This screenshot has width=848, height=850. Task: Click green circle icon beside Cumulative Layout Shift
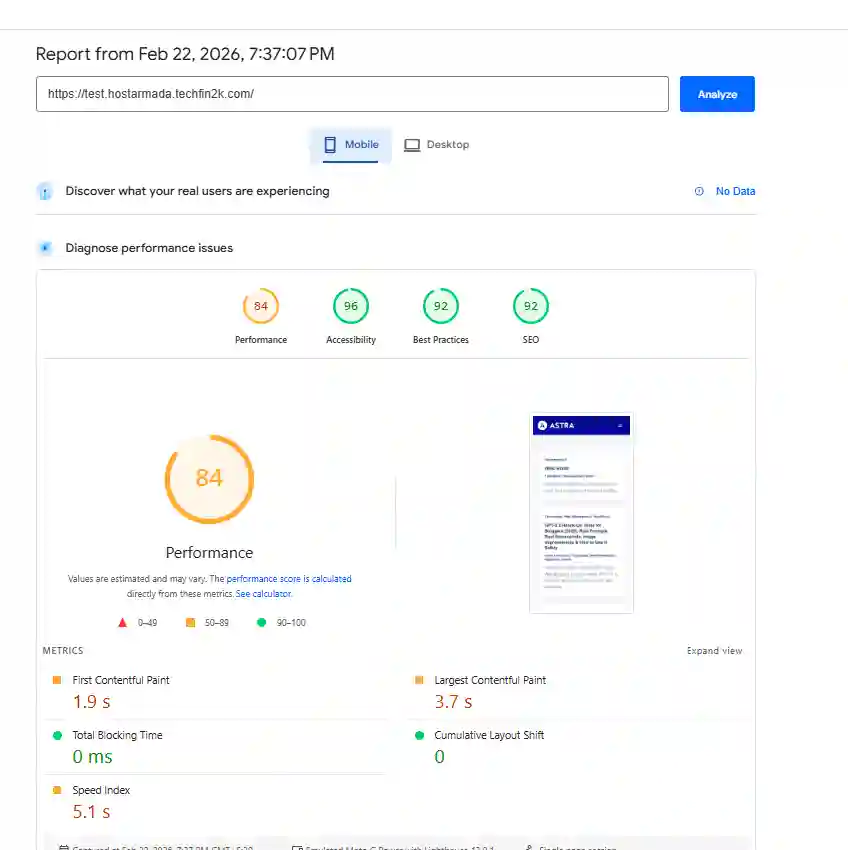pyautogui.click(x=419, y=736)
